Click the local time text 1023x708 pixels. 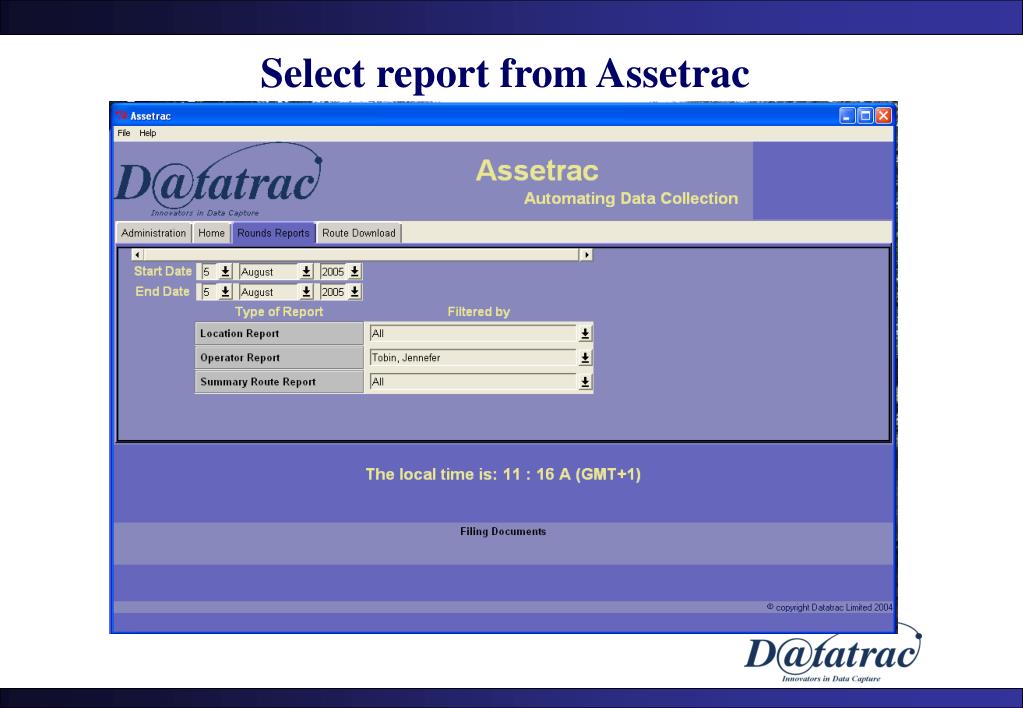tap(503, 474)
